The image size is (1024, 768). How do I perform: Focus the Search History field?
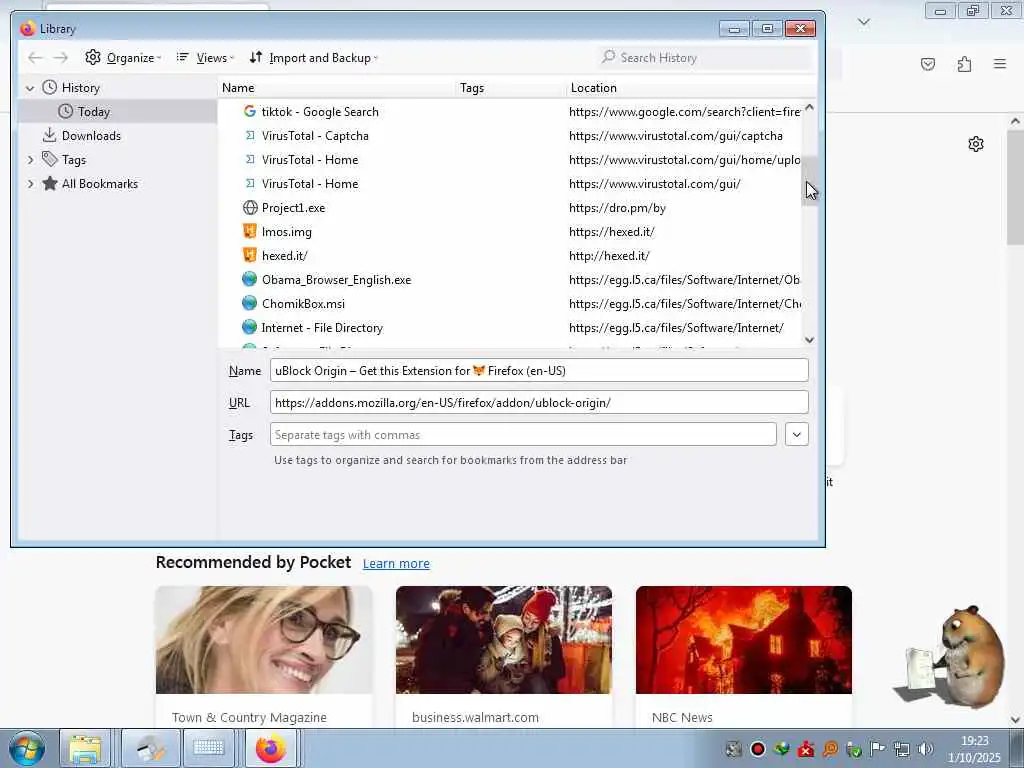tap(704, 57)
